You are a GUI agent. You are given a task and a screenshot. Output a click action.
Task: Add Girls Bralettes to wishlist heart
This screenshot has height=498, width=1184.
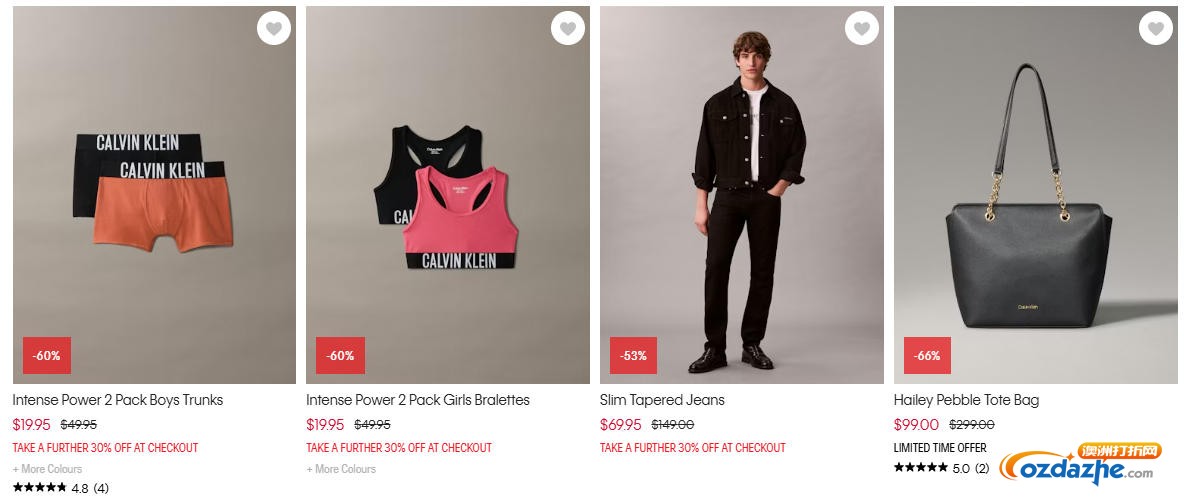pyautogui.click(x=568, y=29)
